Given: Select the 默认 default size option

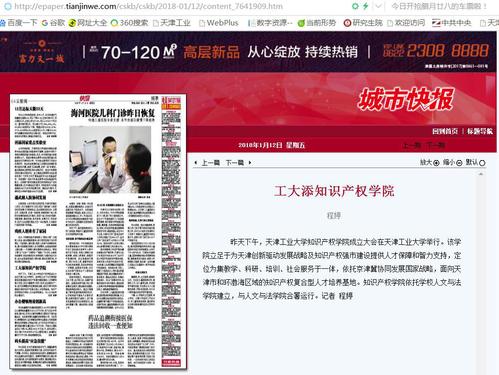Looking at the screenshot, I should click(x=475, y=162).
